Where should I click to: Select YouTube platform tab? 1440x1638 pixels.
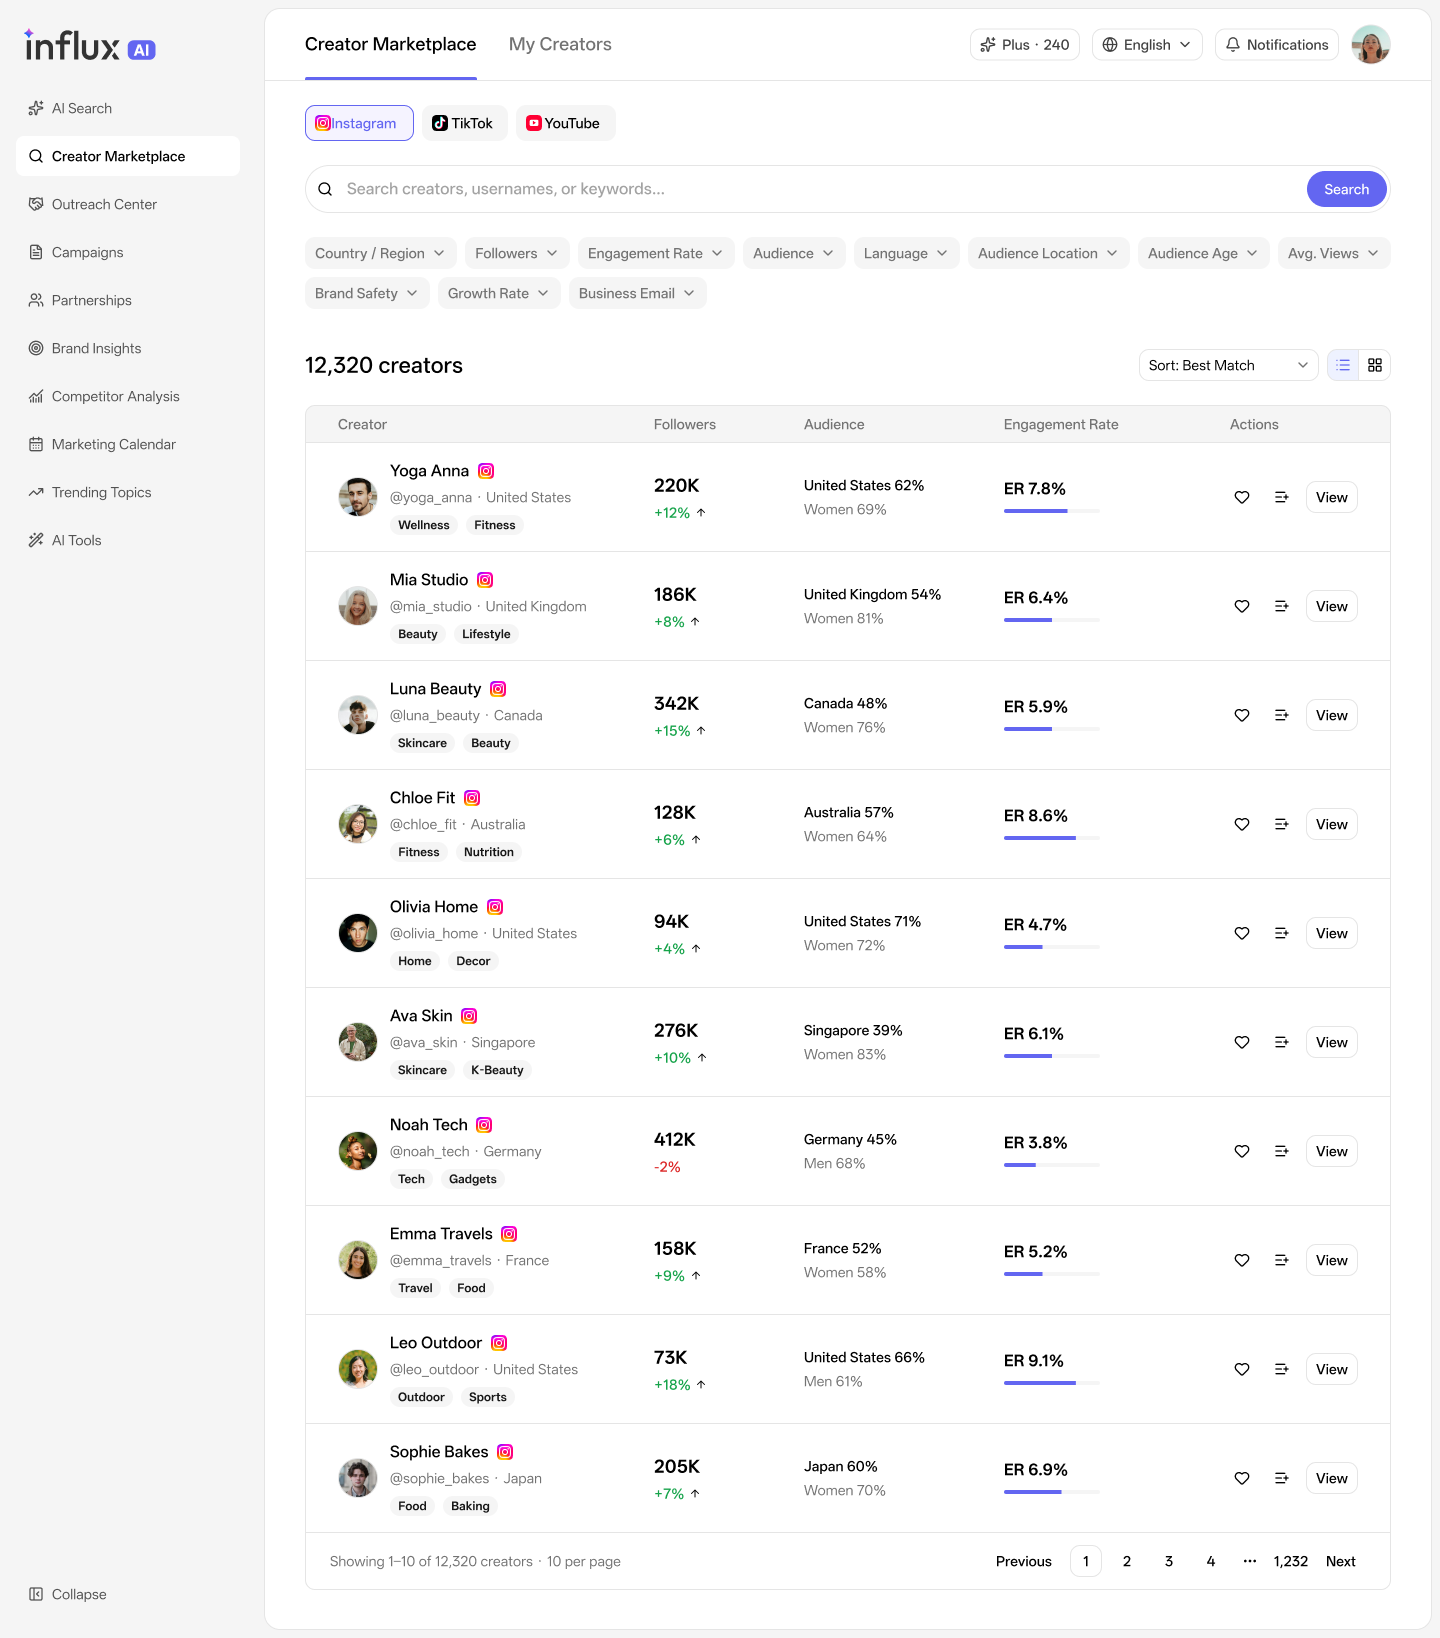565,123
